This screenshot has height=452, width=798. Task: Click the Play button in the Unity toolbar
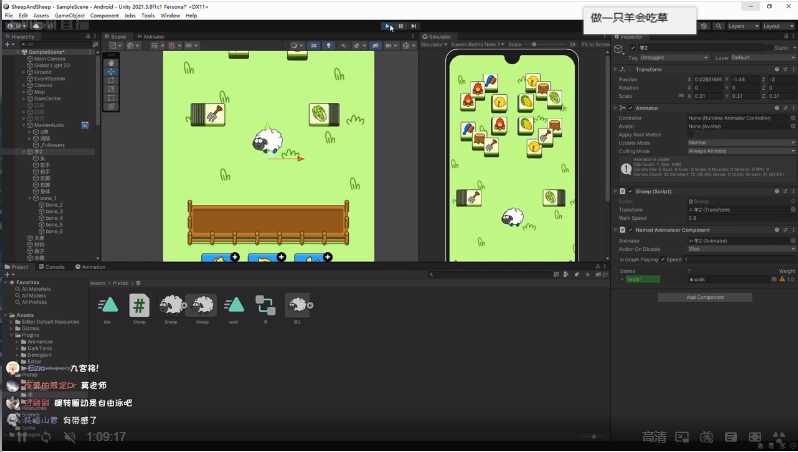(x=388, y=26)
